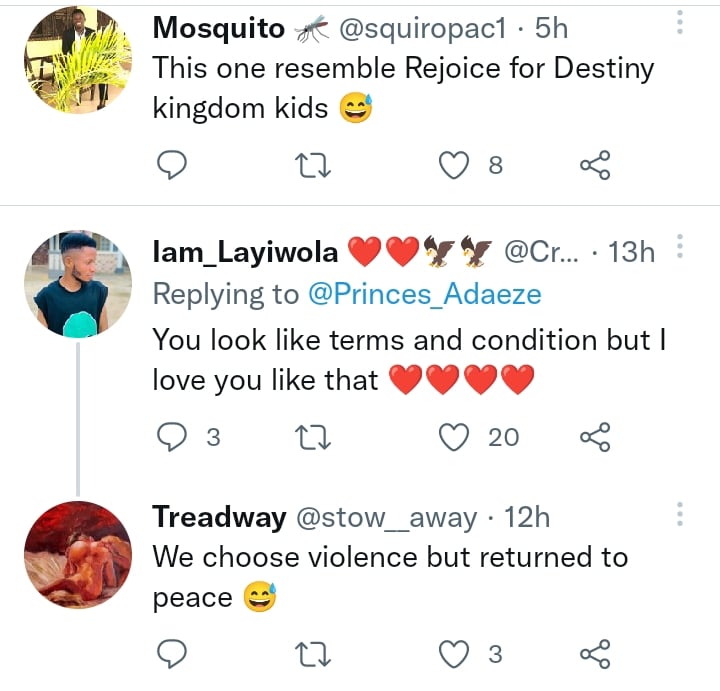720x691 pixels.
Task: Retweet Mosquito's Destiny kingdom kids tweet
Action: 313,165
